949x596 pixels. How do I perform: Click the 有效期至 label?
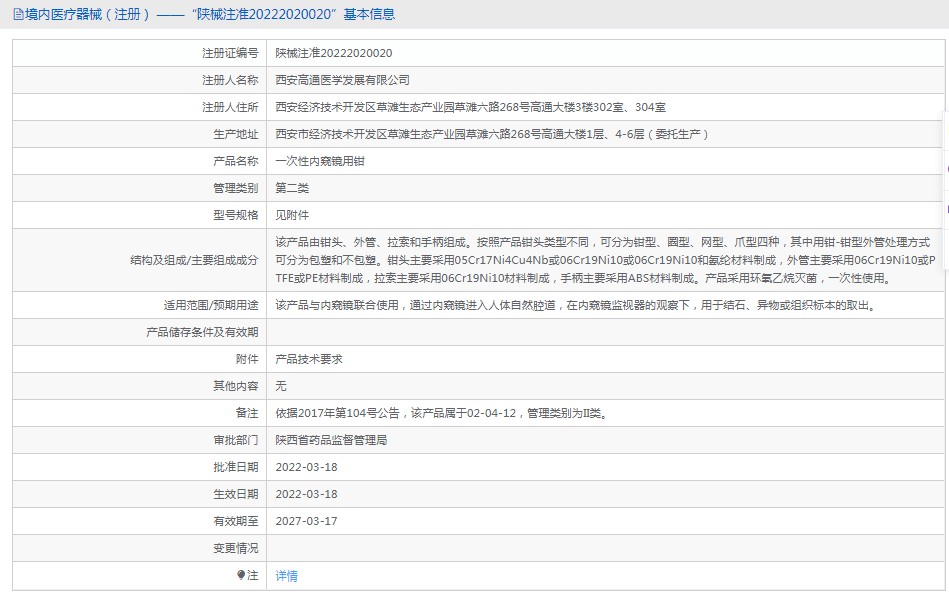coord(235,521)
